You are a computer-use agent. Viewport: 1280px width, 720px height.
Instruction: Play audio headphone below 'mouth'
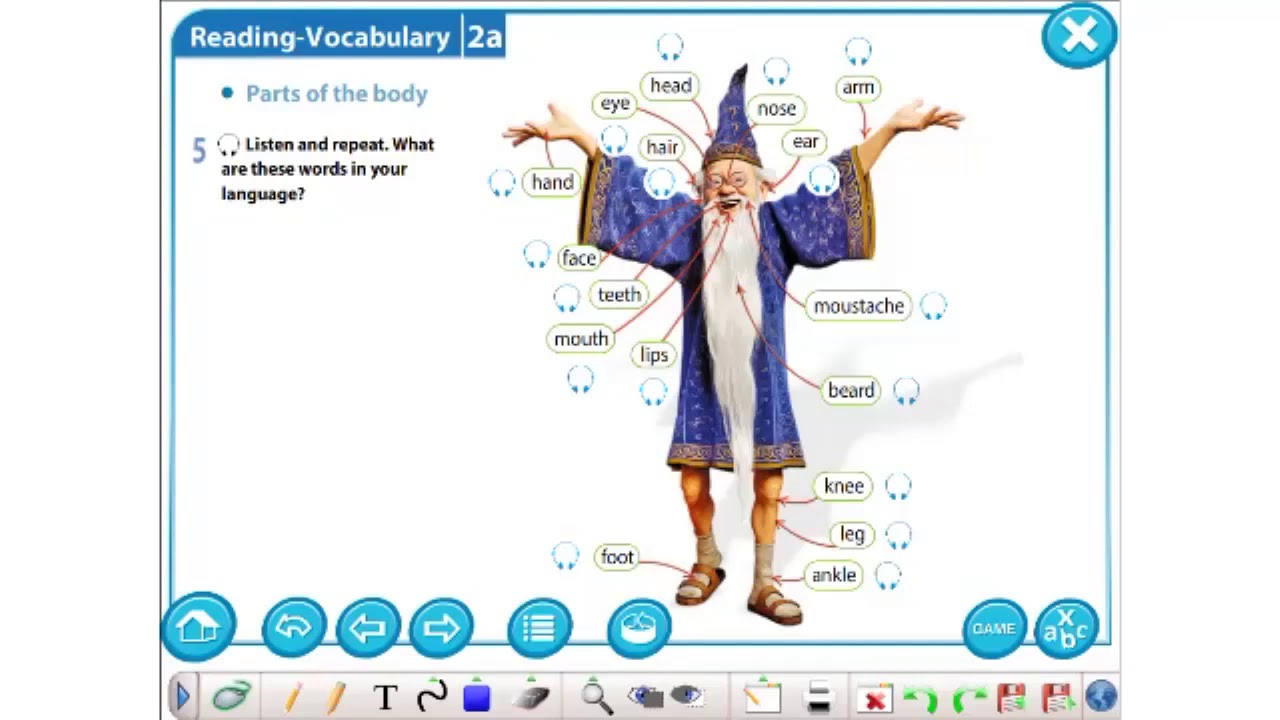[x=580, y=379]
